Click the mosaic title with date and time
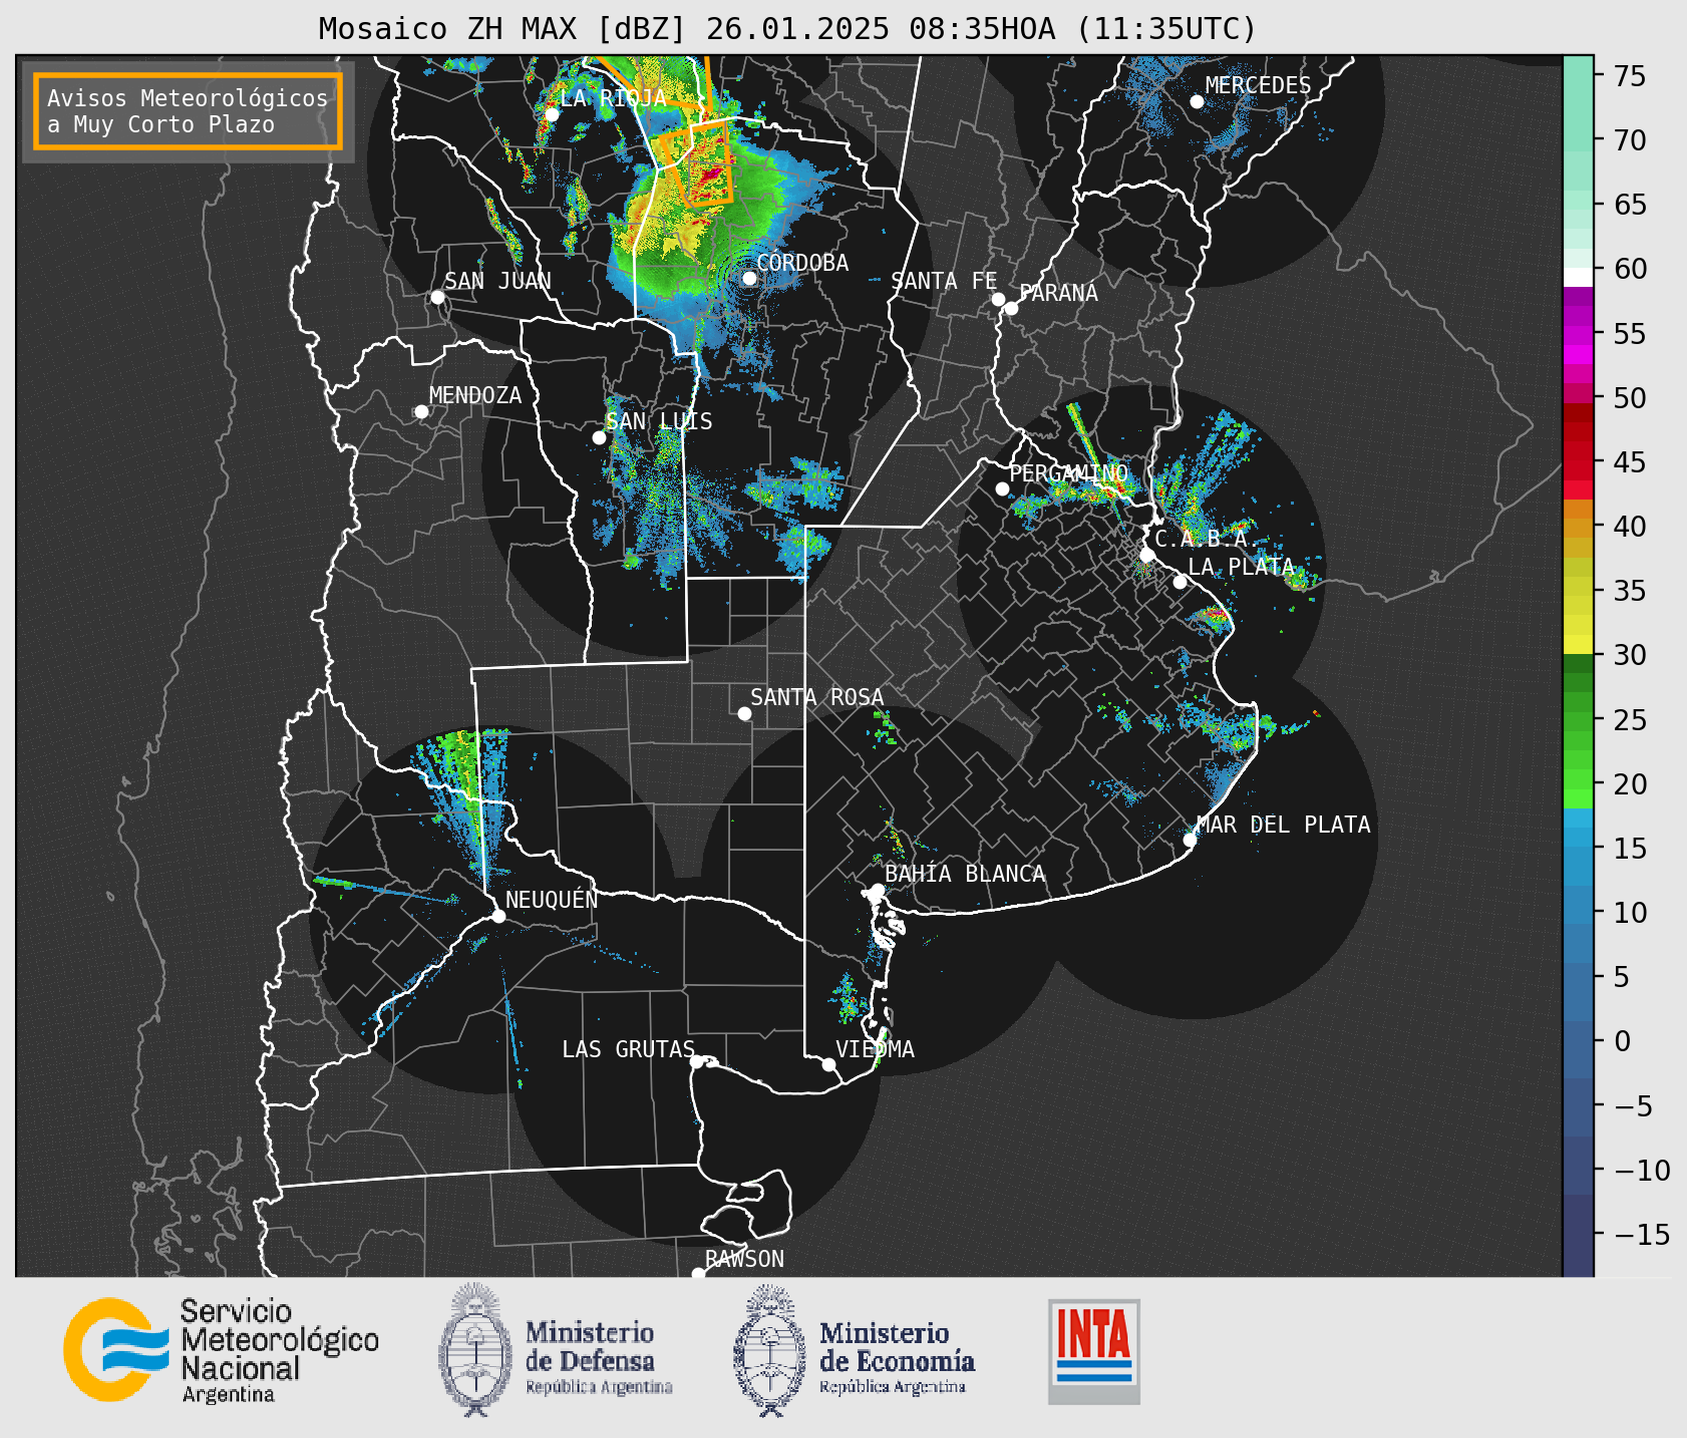 click(787, 29)
